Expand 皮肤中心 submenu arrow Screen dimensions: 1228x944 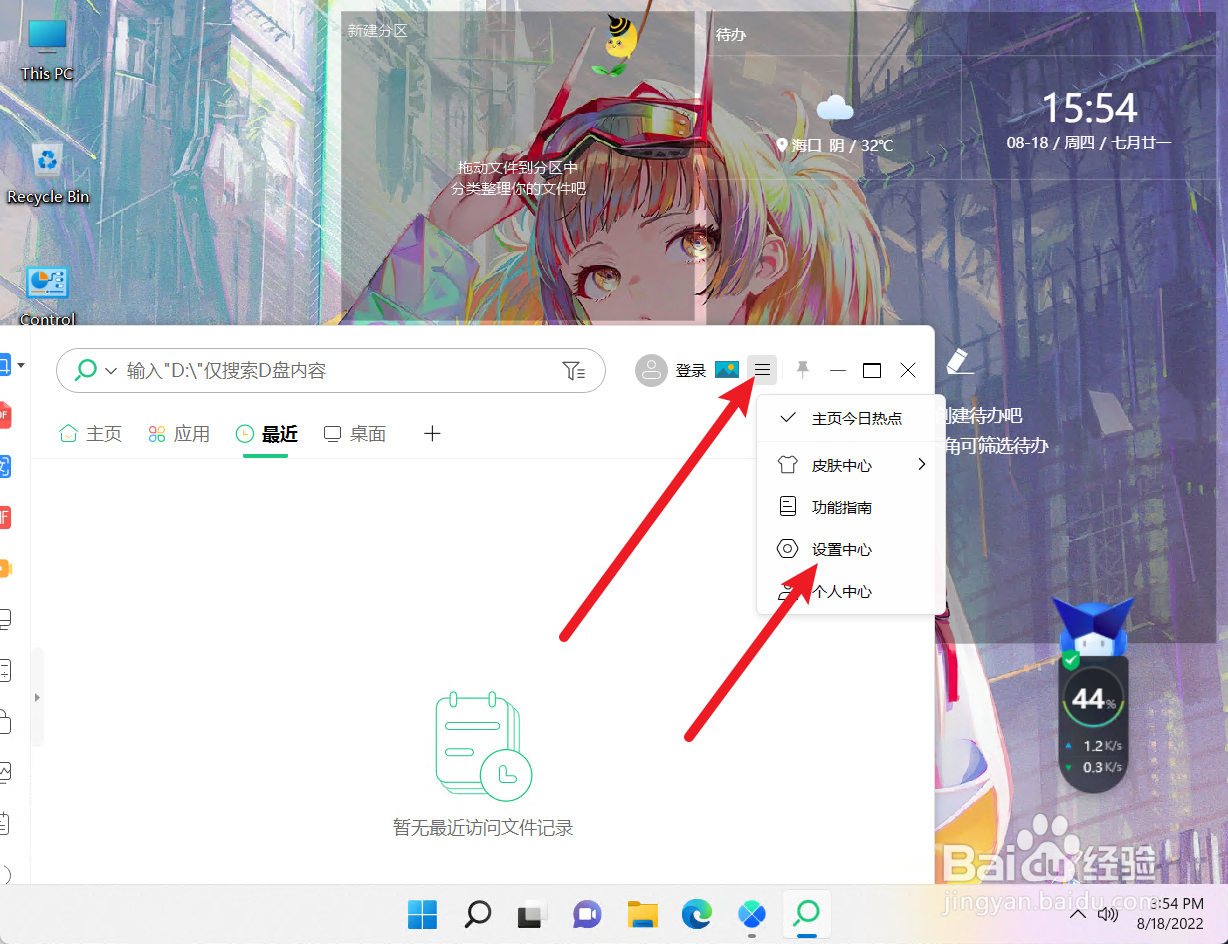(921, 464)
